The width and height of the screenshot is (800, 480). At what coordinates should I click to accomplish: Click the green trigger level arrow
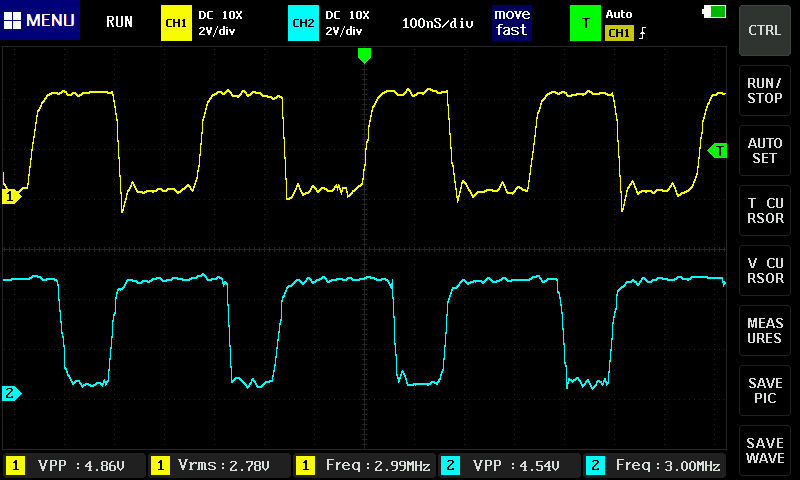(x=717, y=150)
